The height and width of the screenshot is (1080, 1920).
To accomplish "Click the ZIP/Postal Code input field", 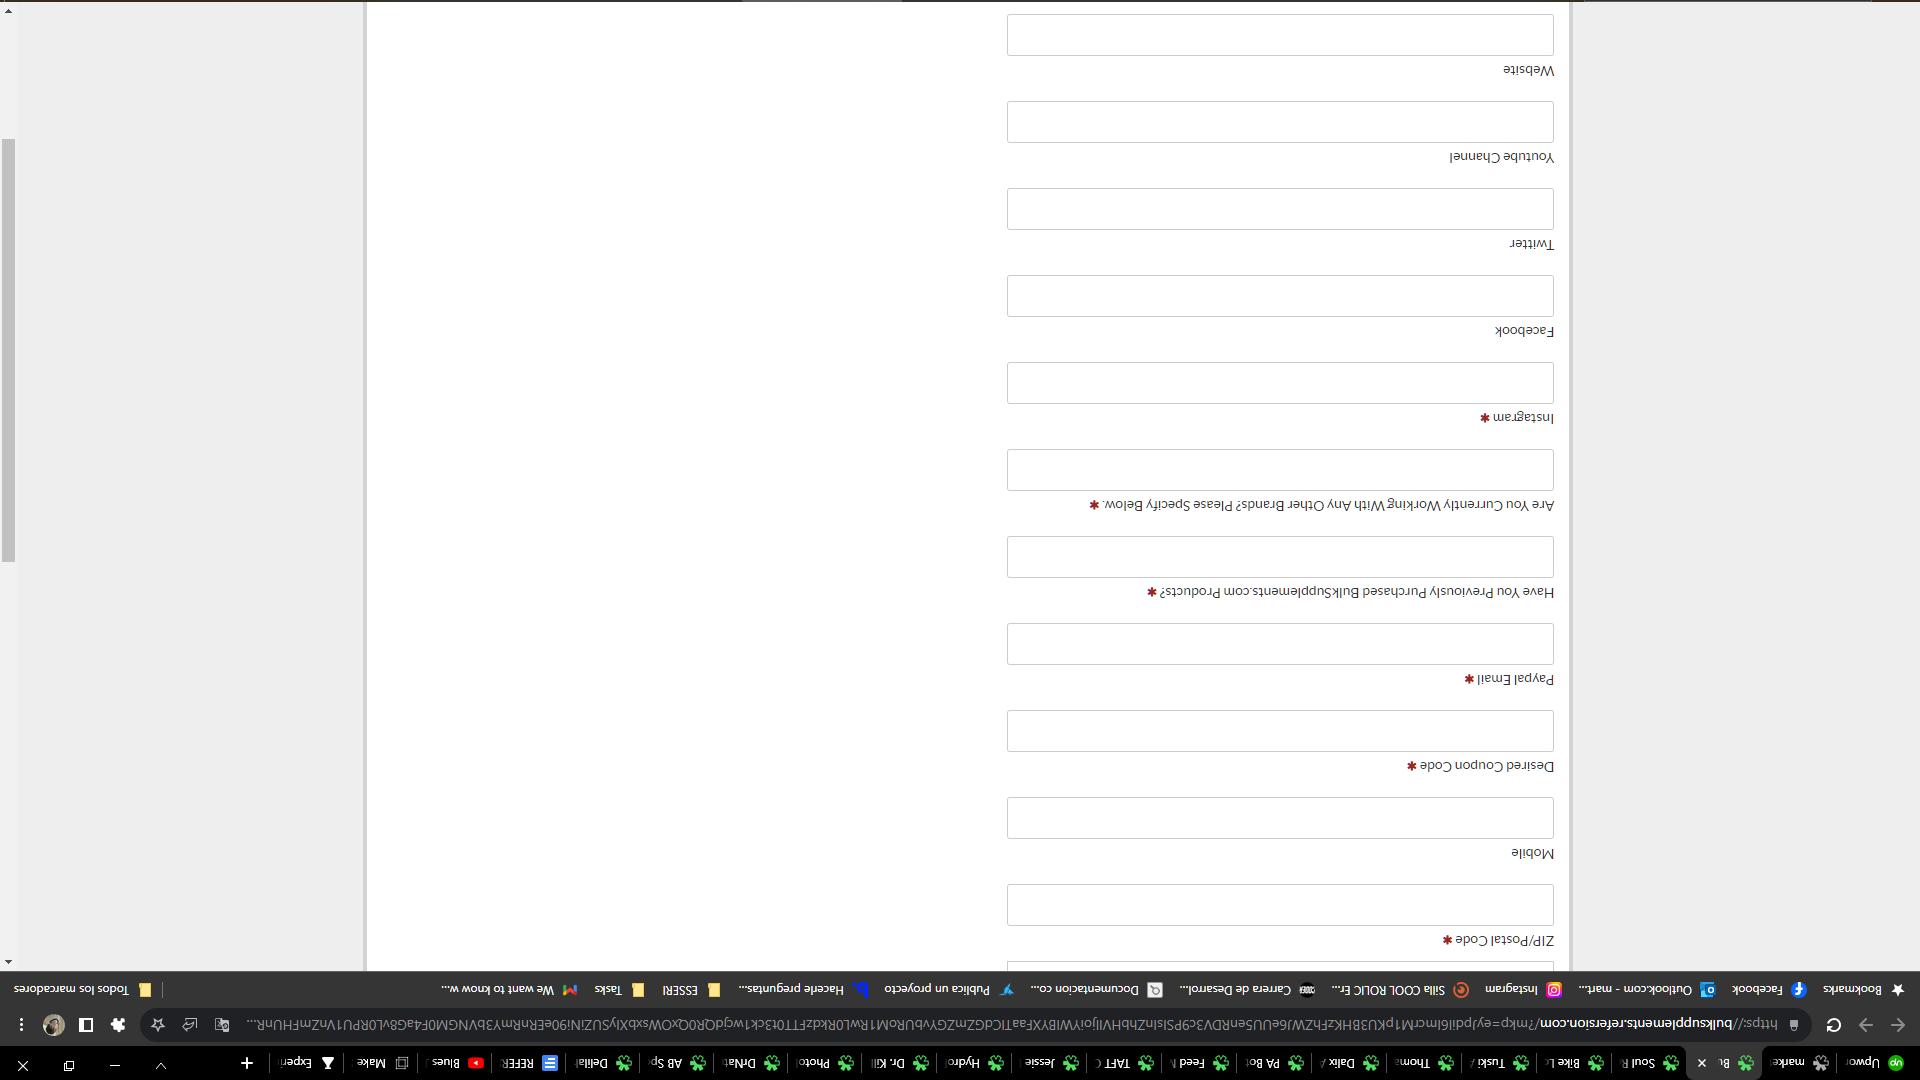I will (x=1280, y=905).
